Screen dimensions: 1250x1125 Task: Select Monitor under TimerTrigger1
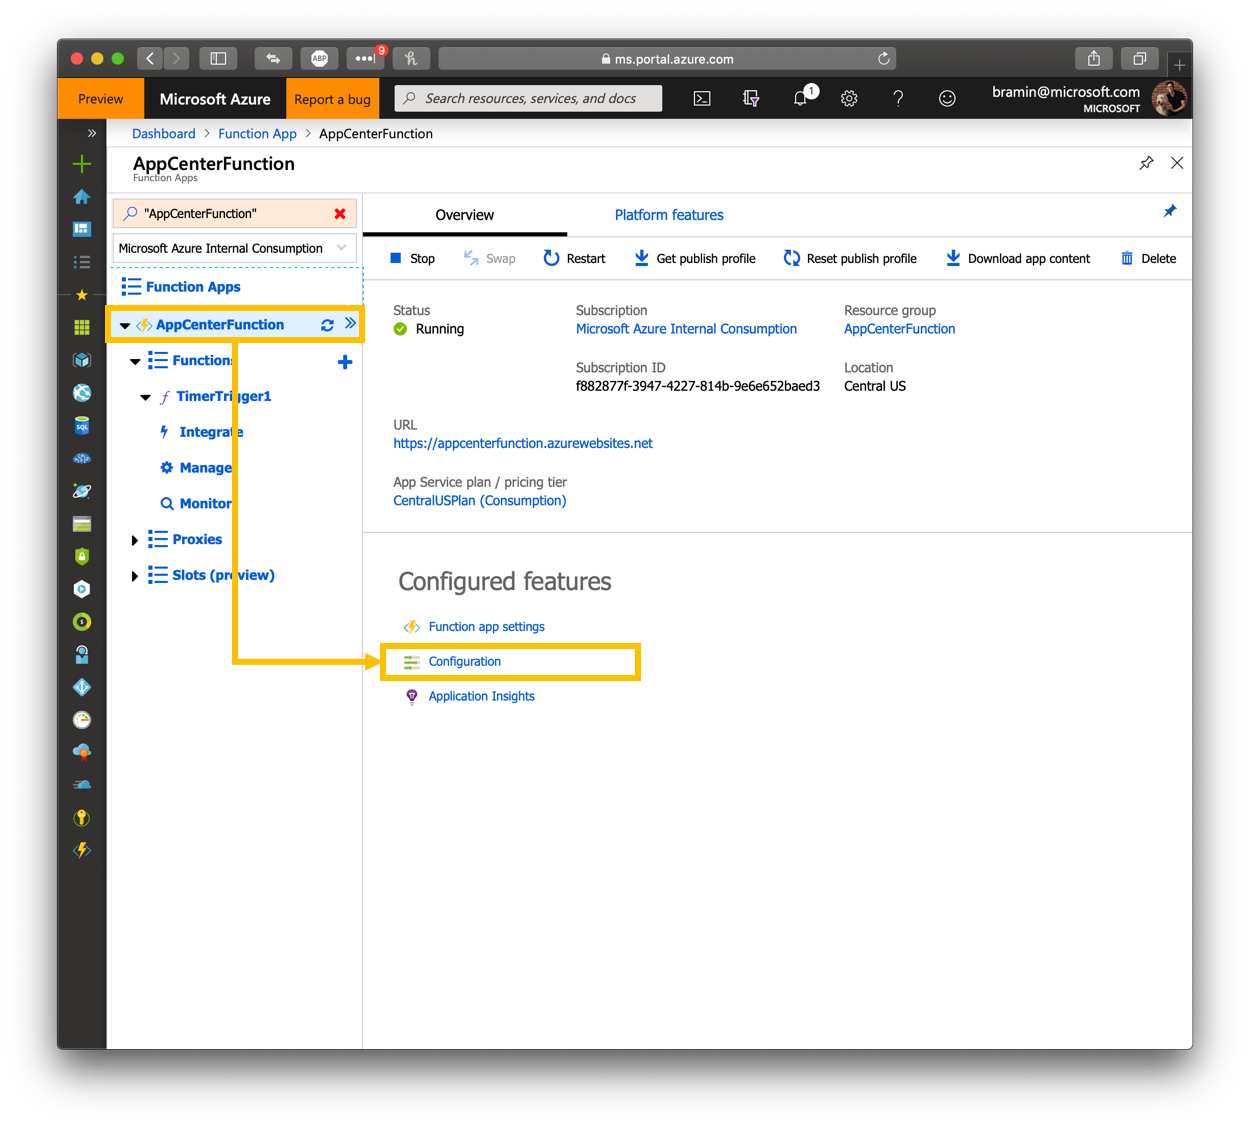[205, 504]
